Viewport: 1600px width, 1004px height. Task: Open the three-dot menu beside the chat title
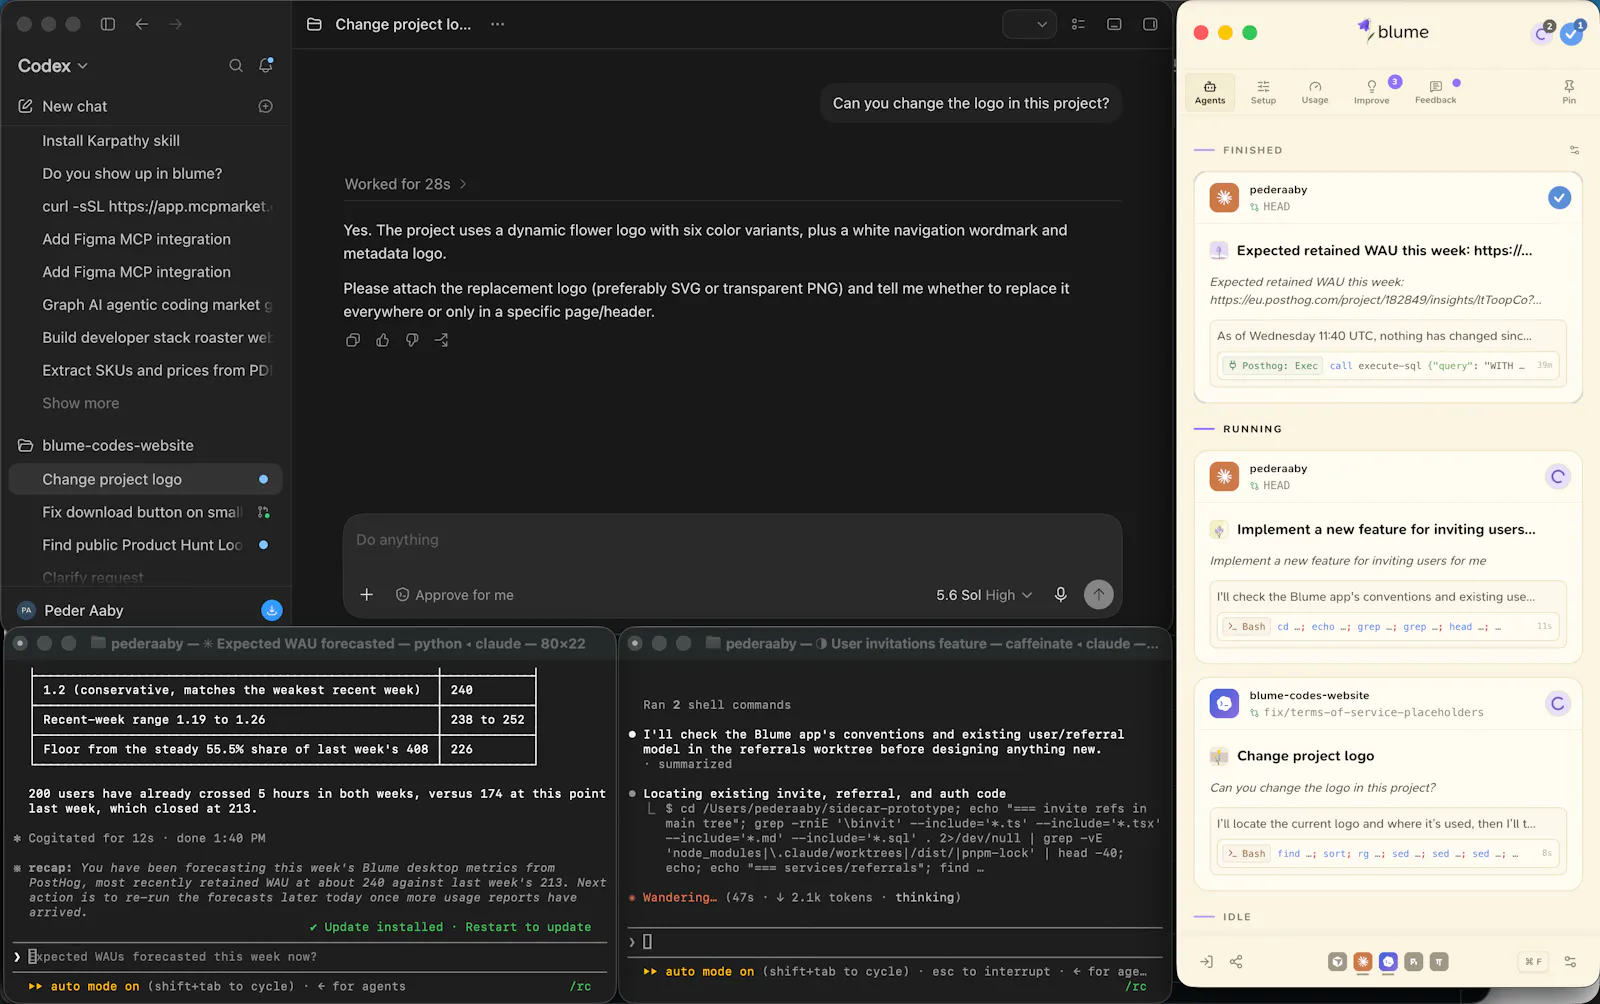(x=498, y=24)
